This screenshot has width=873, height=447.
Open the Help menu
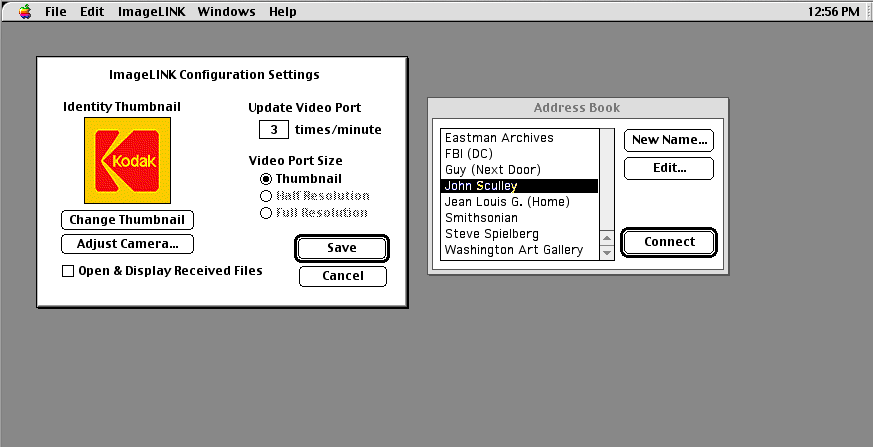coord(283,12)
